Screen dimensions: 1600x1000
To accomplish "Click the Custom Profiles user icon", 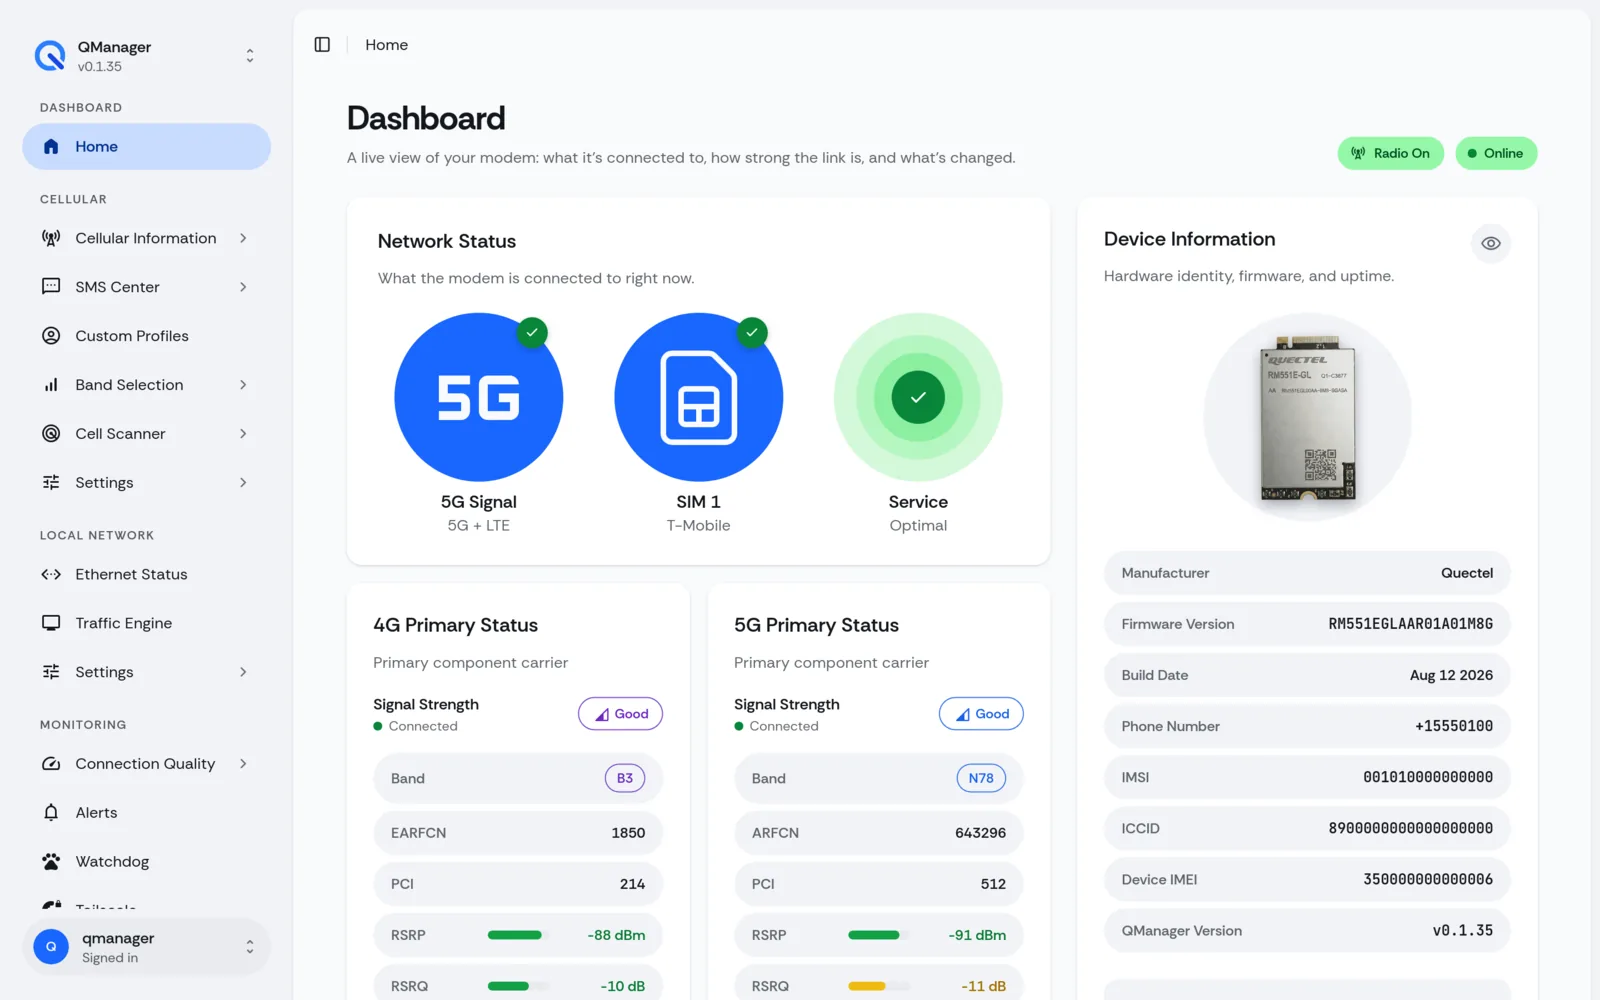I will coord(51,336).
